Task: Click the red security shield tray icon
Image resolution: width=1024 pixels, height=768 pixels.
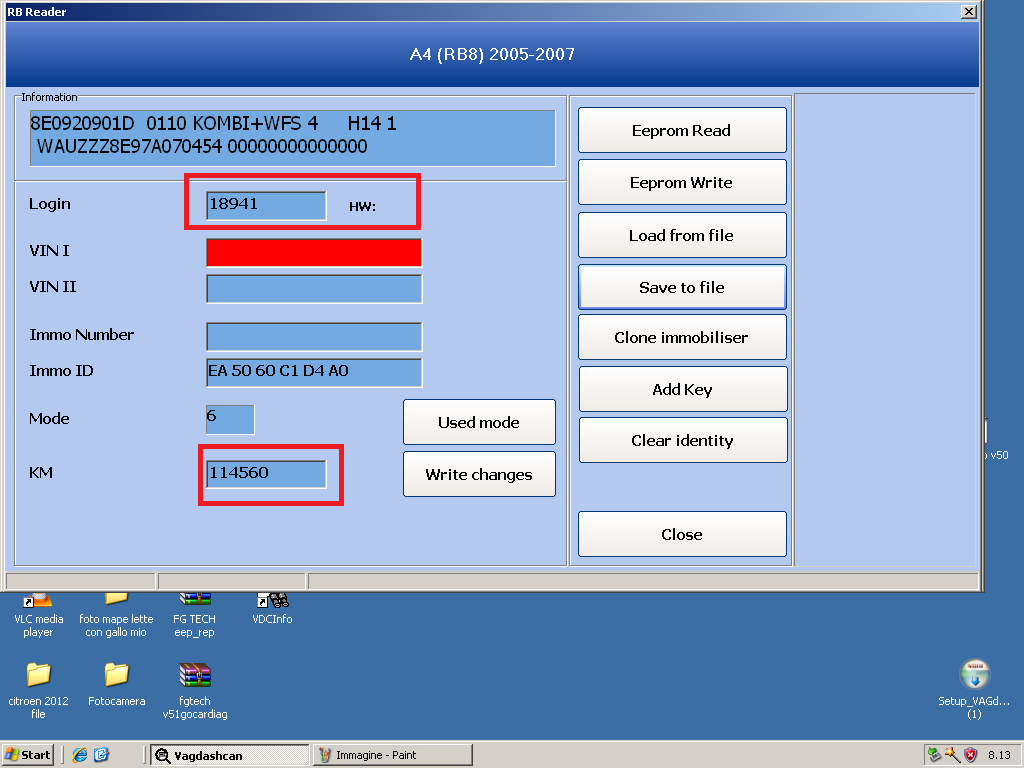Action: (x=969, y=755)
